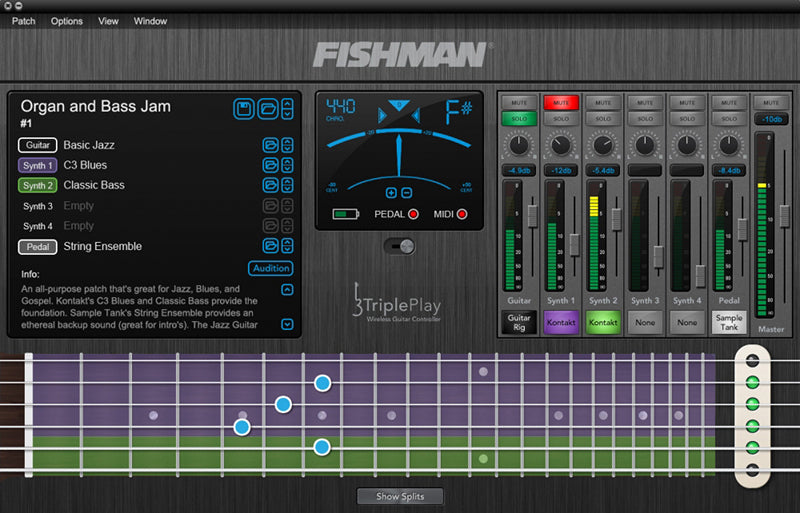The image size is (800, 513).
Task: Click the load folder icon for String Ensemble
Action: pyautogui.click(x=271, y=246)
